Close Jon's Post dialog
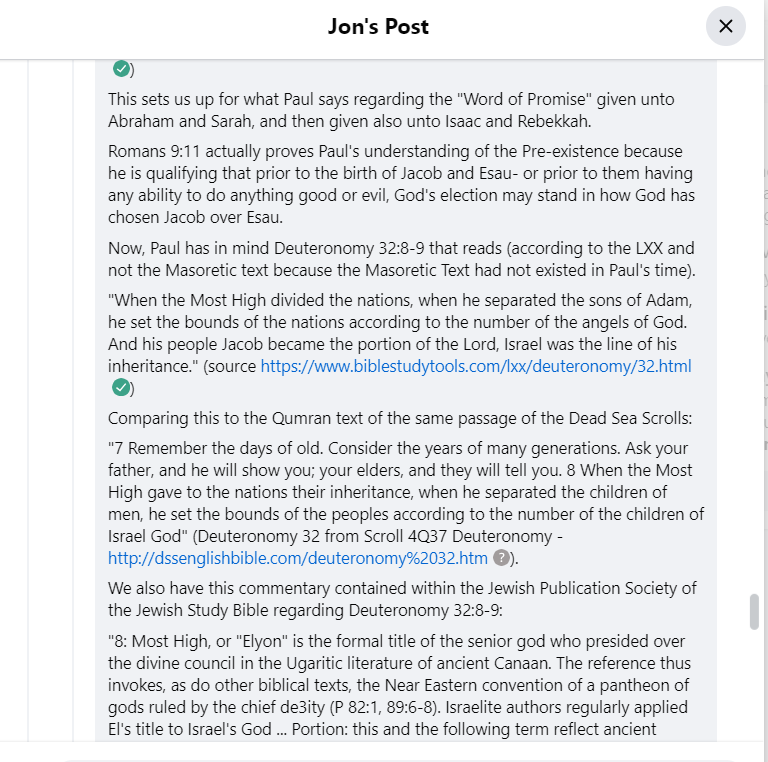Viewport: 768px width, 762px height. click(x=725, y=26)
